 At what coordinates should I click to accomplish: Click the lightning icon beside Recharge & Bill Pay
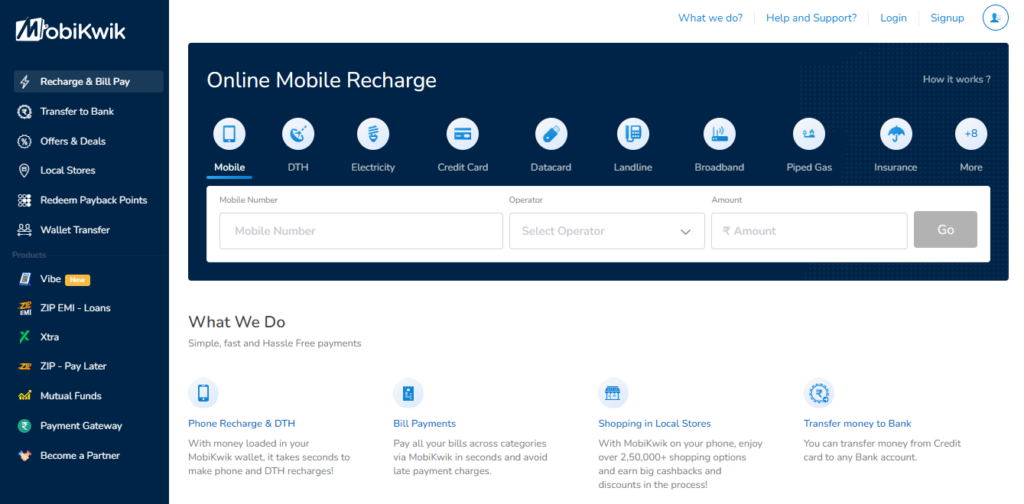click(25, 82)
